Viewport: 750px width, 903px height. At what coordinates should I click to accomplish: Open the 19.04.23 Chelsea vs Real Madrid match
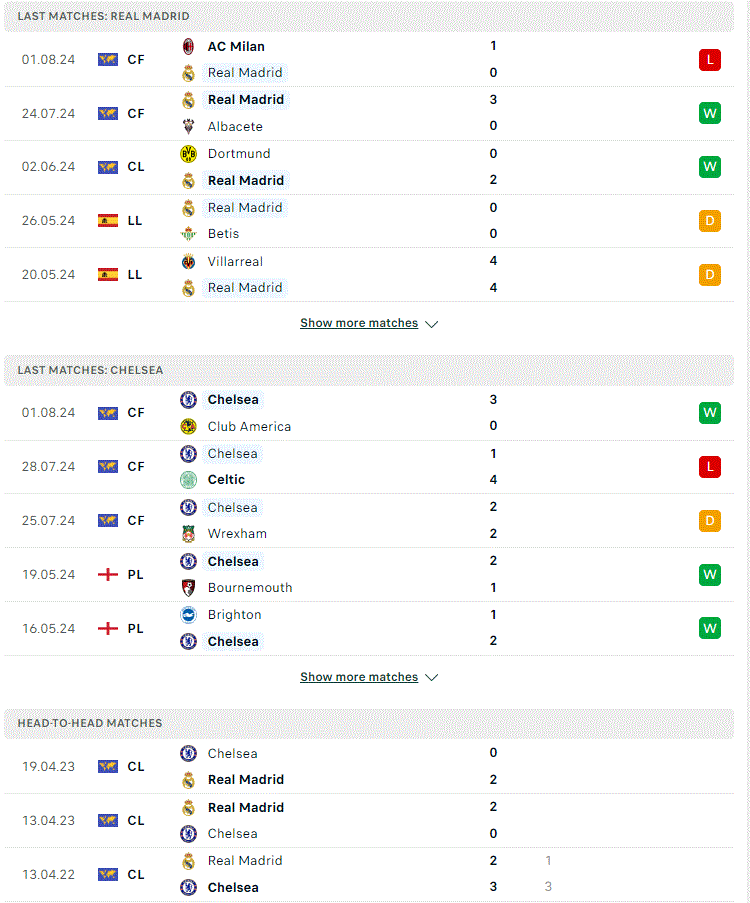click(x=369, y=767)
